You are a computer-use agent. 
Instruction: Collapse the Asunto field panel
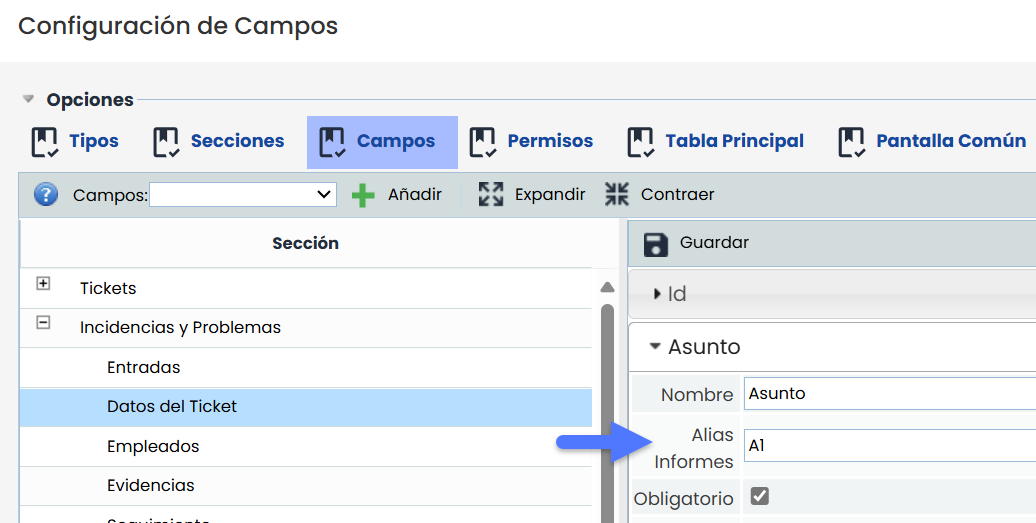coord(655,347)
